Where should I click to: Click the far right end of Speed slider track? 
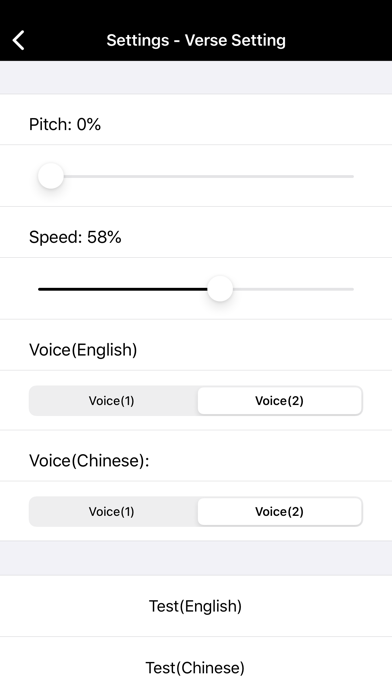[x=351, y=289]
